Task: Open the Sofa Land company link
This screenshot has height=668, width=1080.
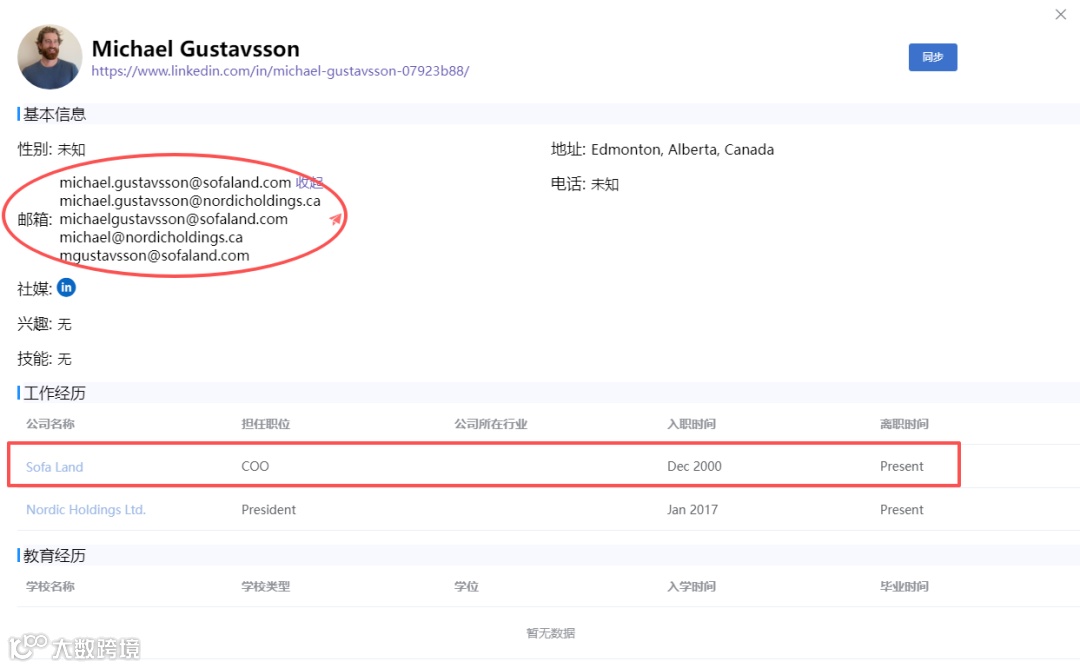Action: point(54,467)
